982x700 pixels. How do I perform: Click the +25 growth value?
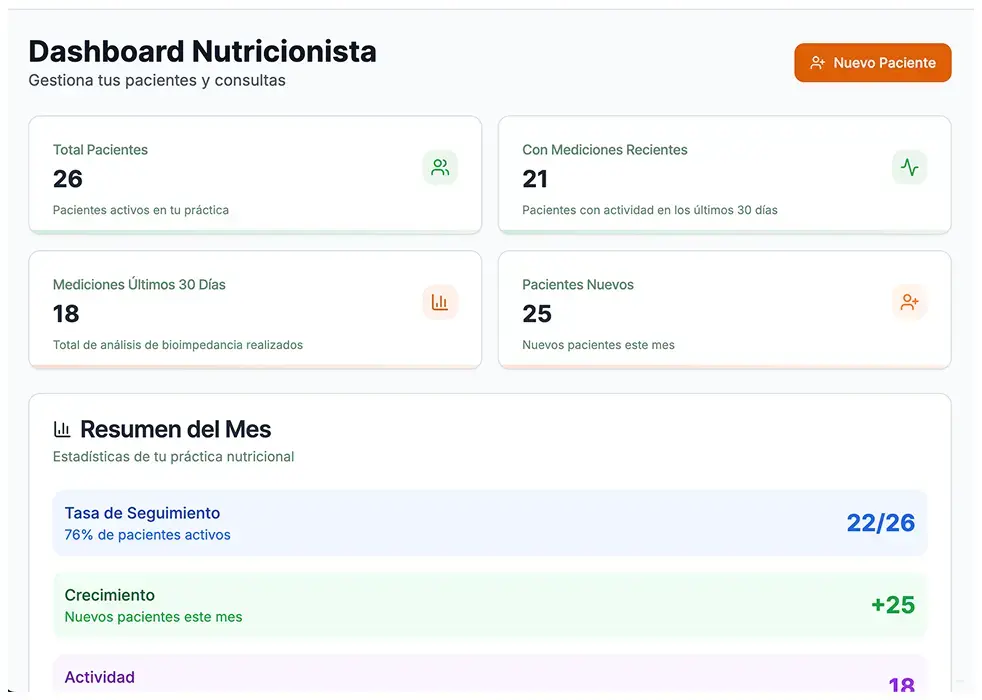pos(894,604)
